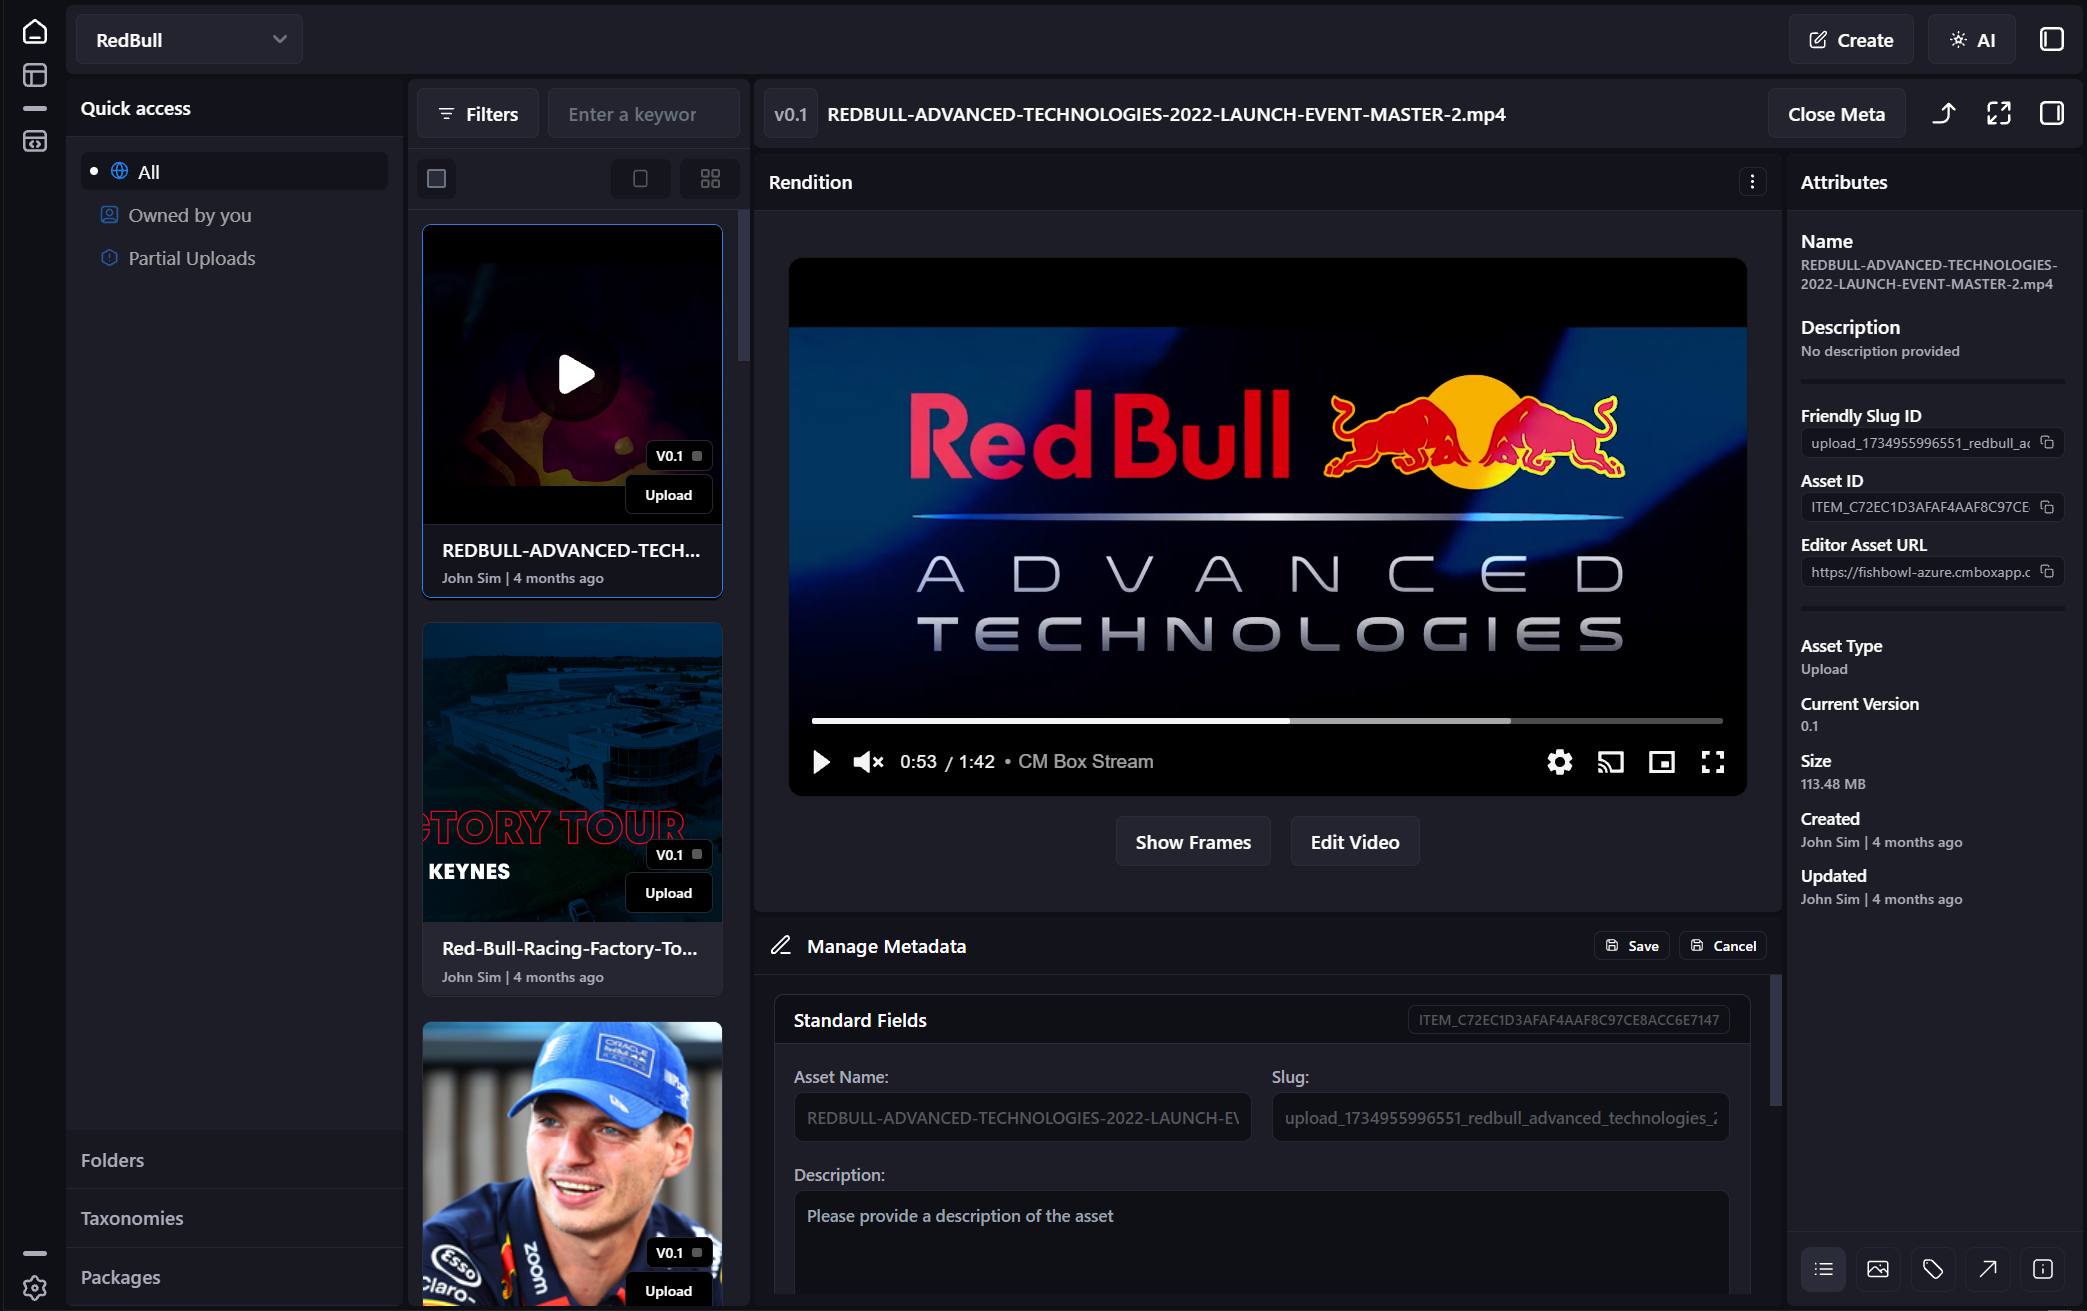Copy the Editor Asset URL
This screenshot has width=2087, height=1311.
pyautogui.click(x=2047, y=572)
